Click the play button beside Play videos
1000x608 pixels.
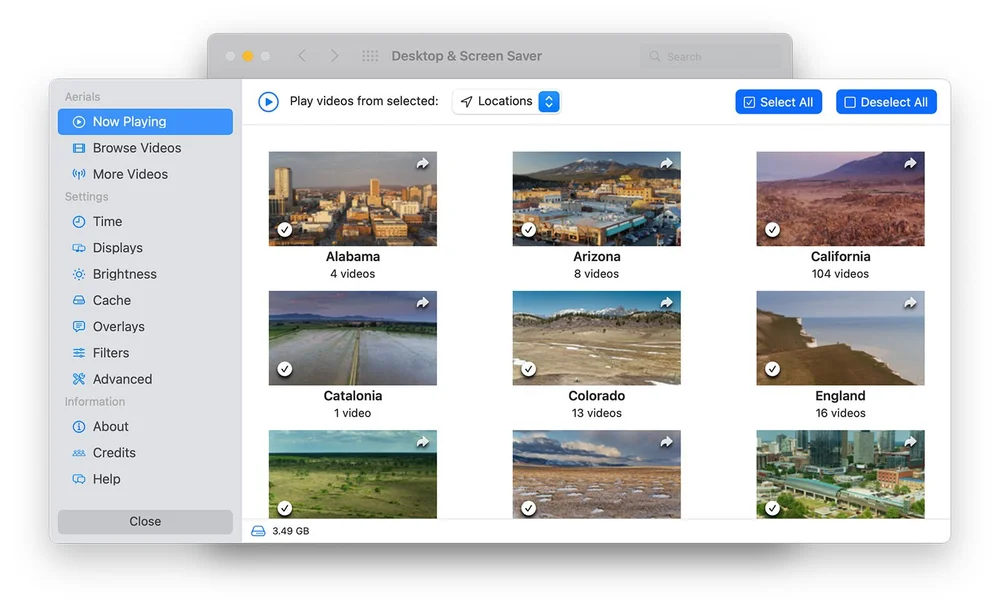tap(268, 101)
